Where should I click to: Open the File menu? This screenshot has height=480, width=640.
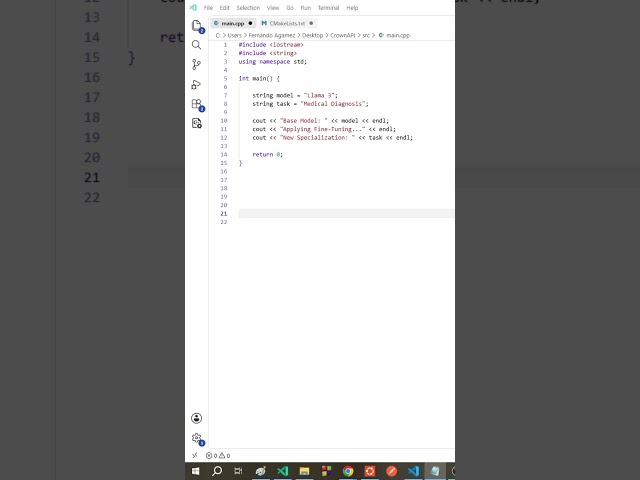[208, 8]
